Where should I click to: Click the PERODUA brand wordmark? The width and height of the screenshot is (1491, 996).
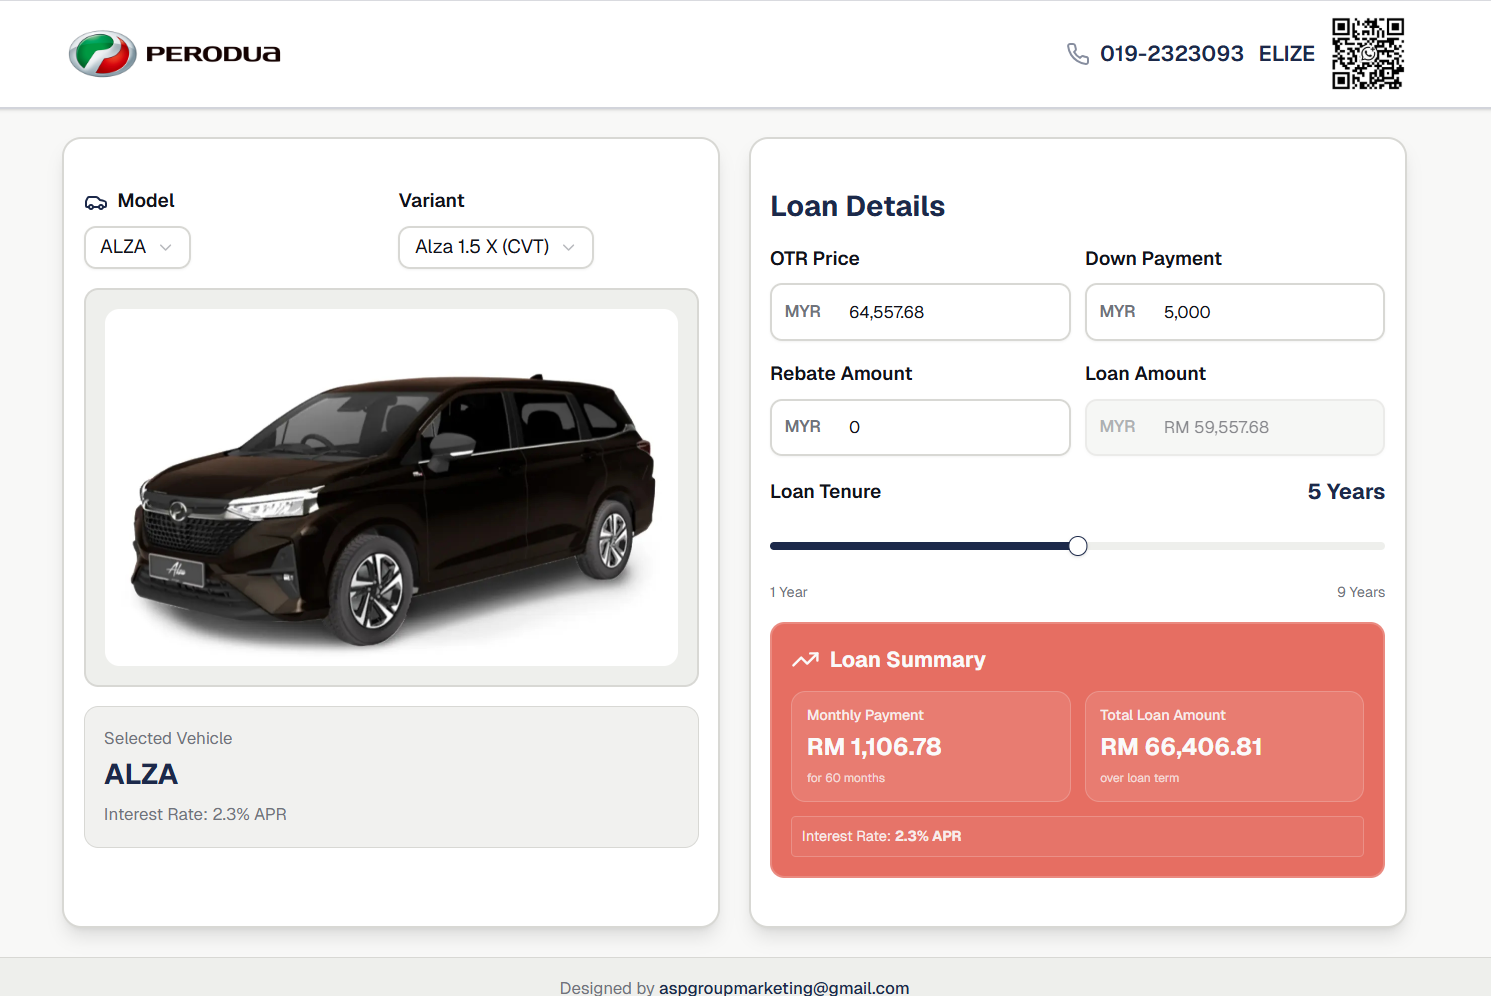coord(213,54)
